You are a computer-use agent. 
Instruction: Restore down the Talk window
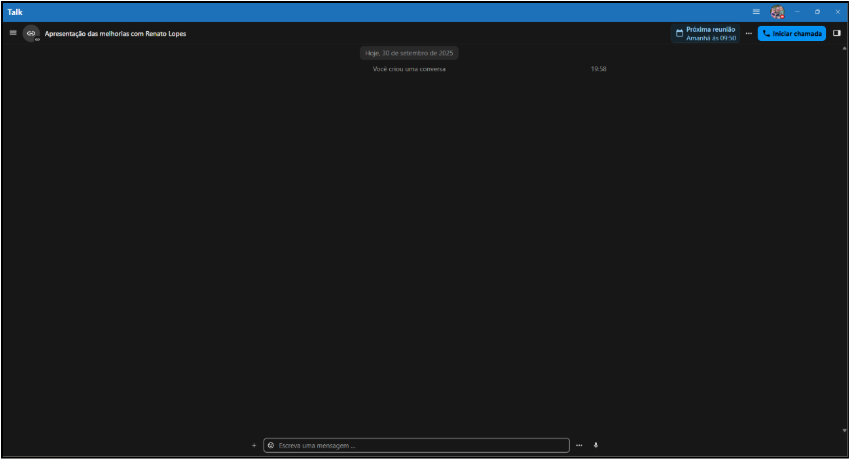pyautogui.click(x=817, y=11)
